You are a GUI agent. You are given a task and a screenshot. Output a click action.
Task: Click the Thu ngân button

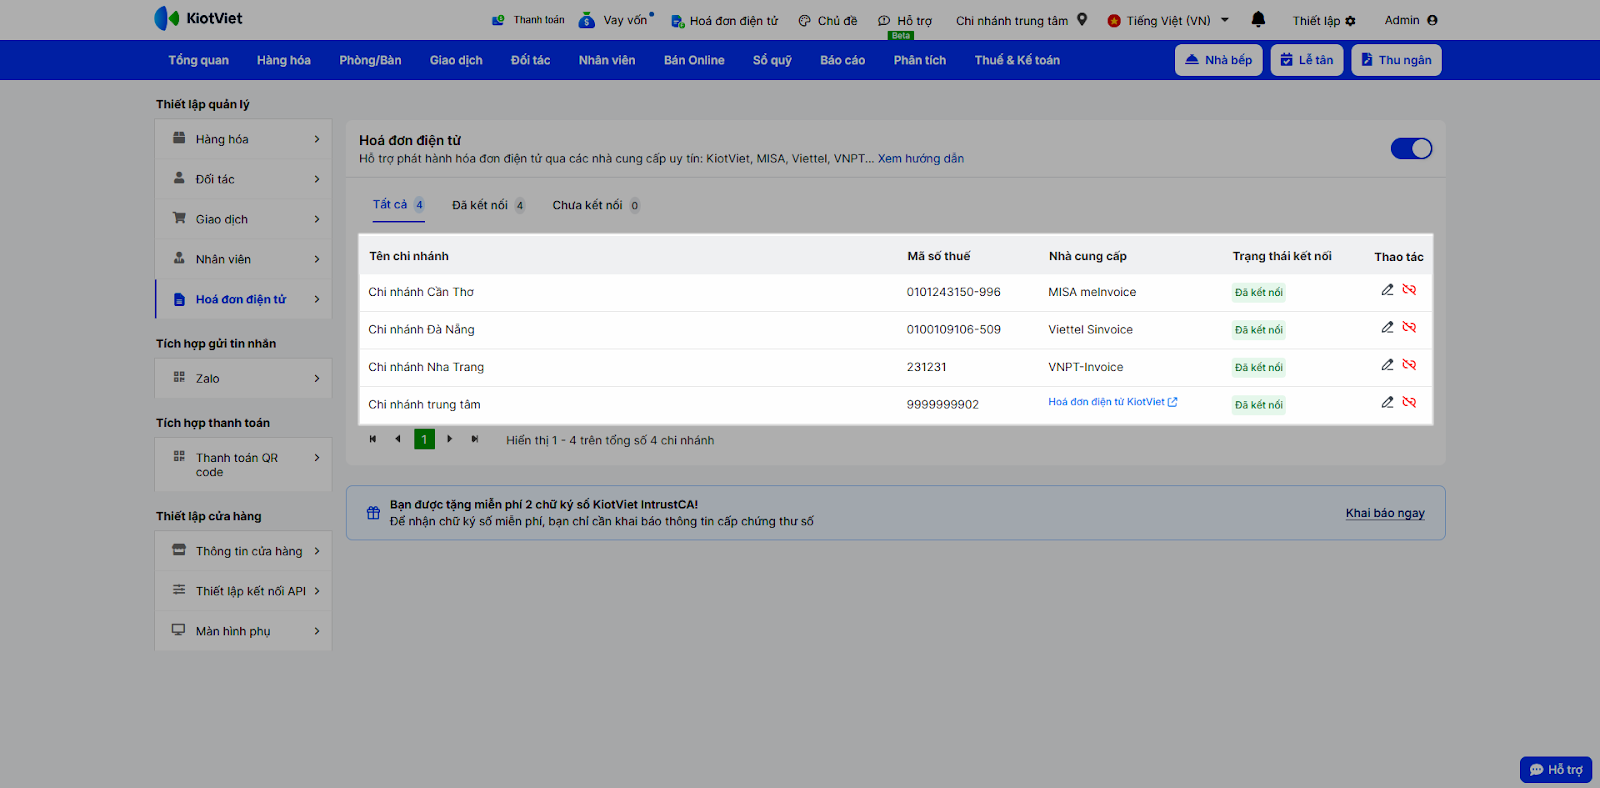pyautogui.click(x=1396, y=60)
